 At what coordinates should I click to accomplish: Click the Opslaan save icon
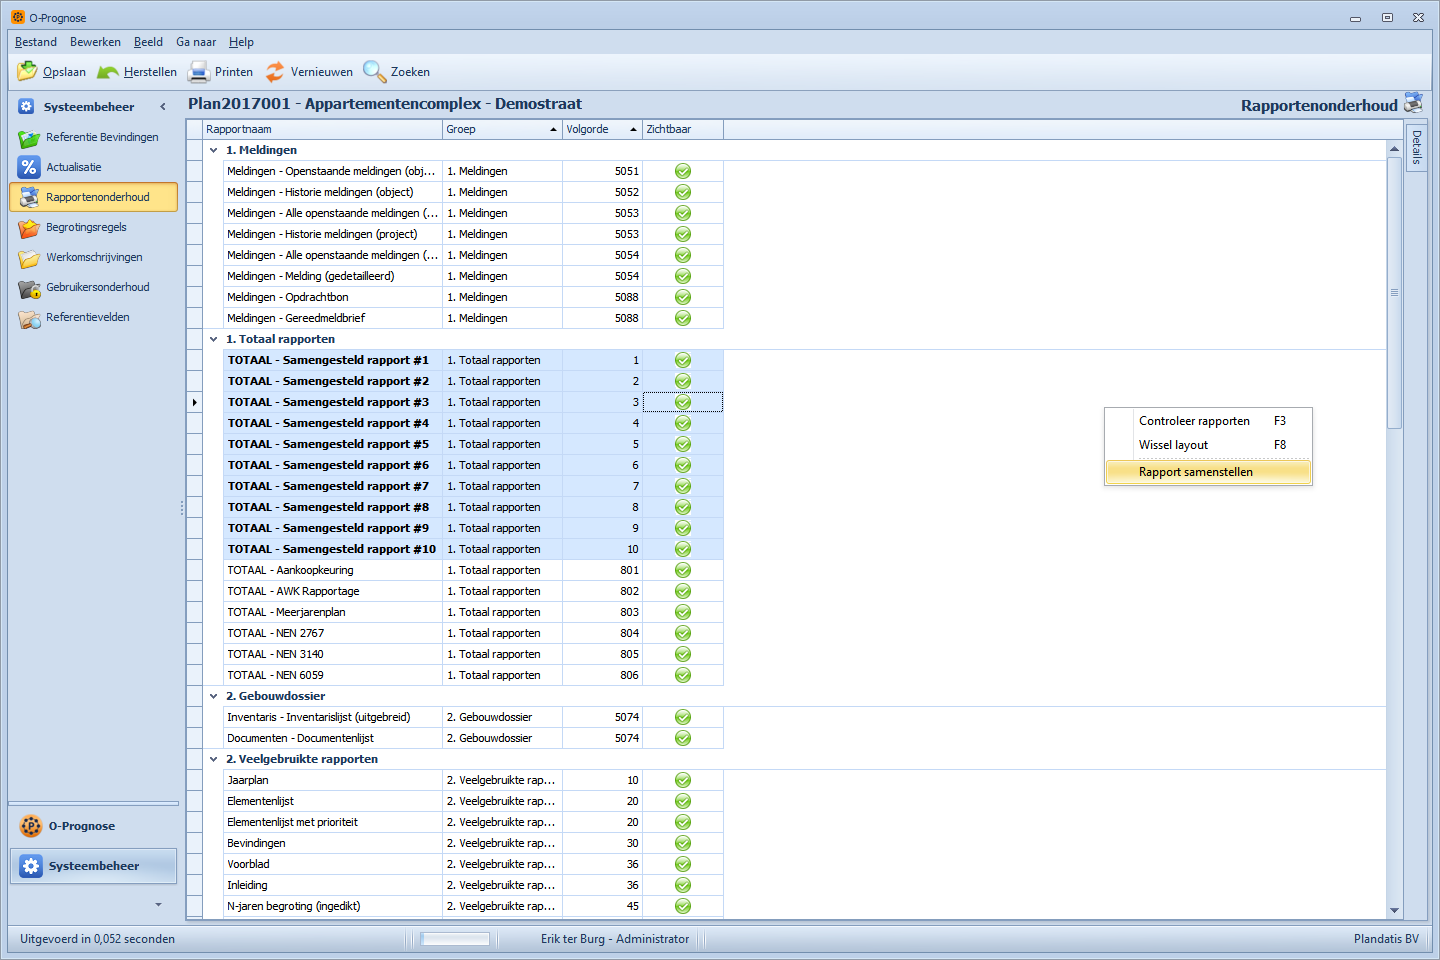click(x=28, y=72)
